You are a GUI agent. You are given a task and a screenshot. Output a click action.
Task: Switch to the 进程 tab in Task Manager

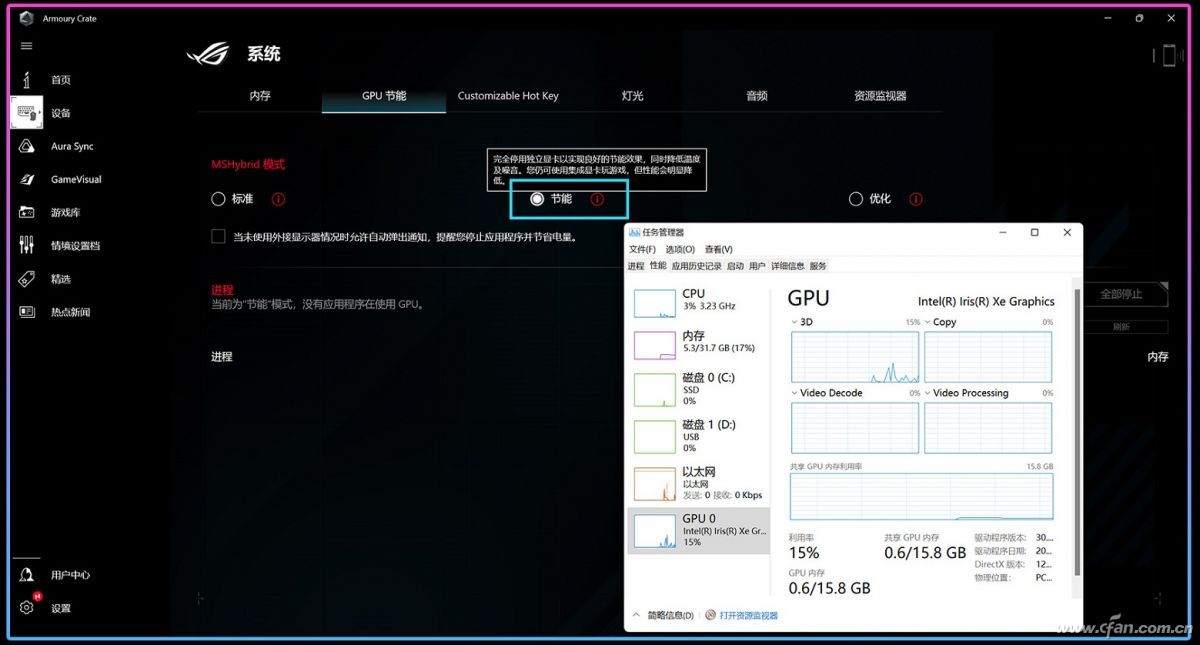click(x=636, y=266)
